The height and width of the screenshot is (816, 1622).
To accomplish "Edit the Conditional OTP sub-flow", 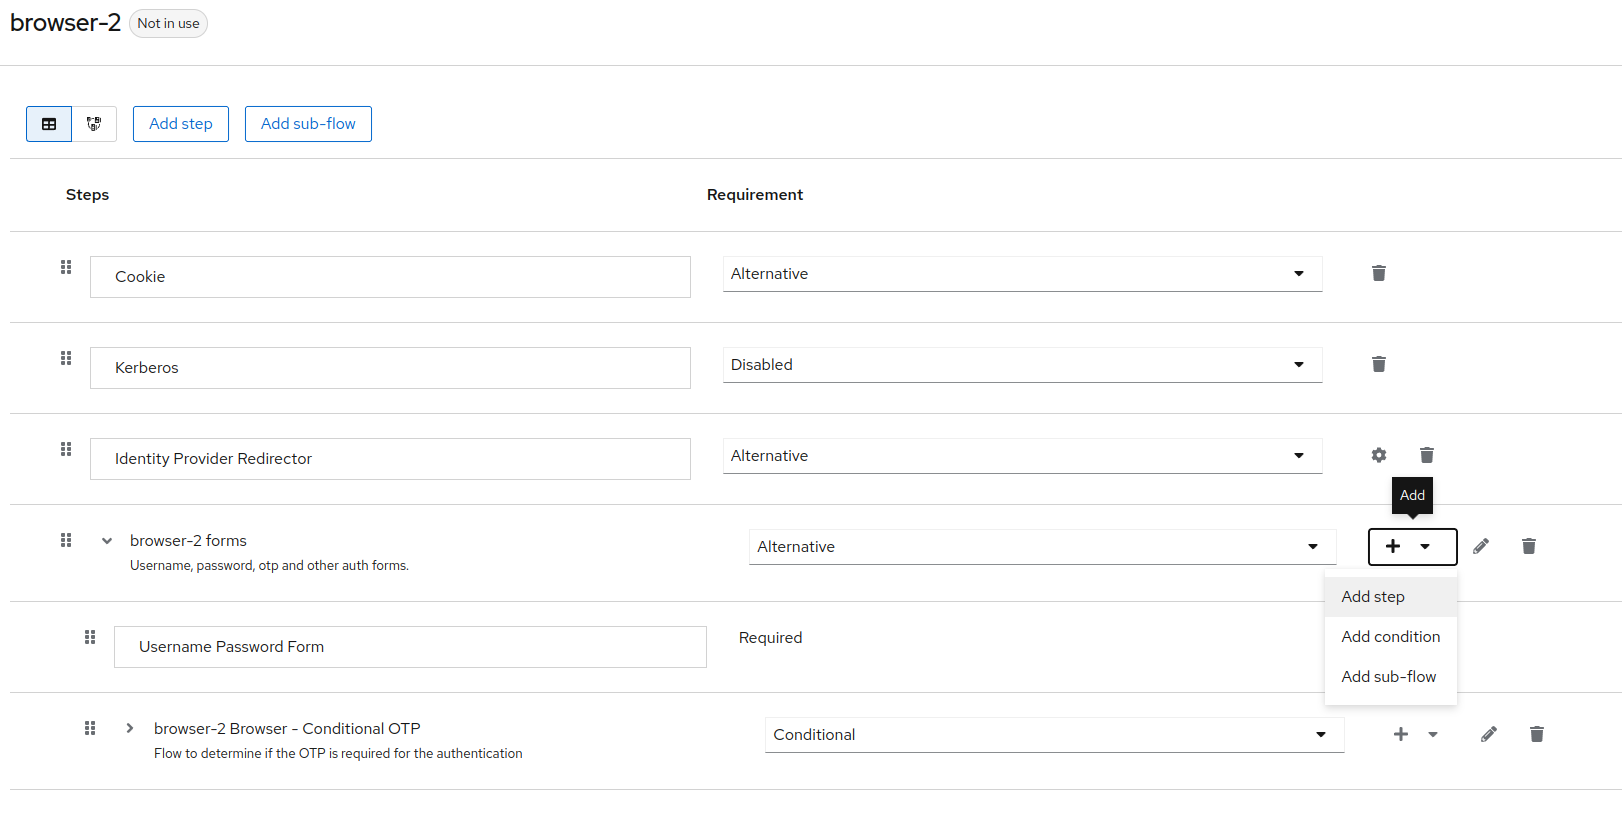I will [1488, 734].
